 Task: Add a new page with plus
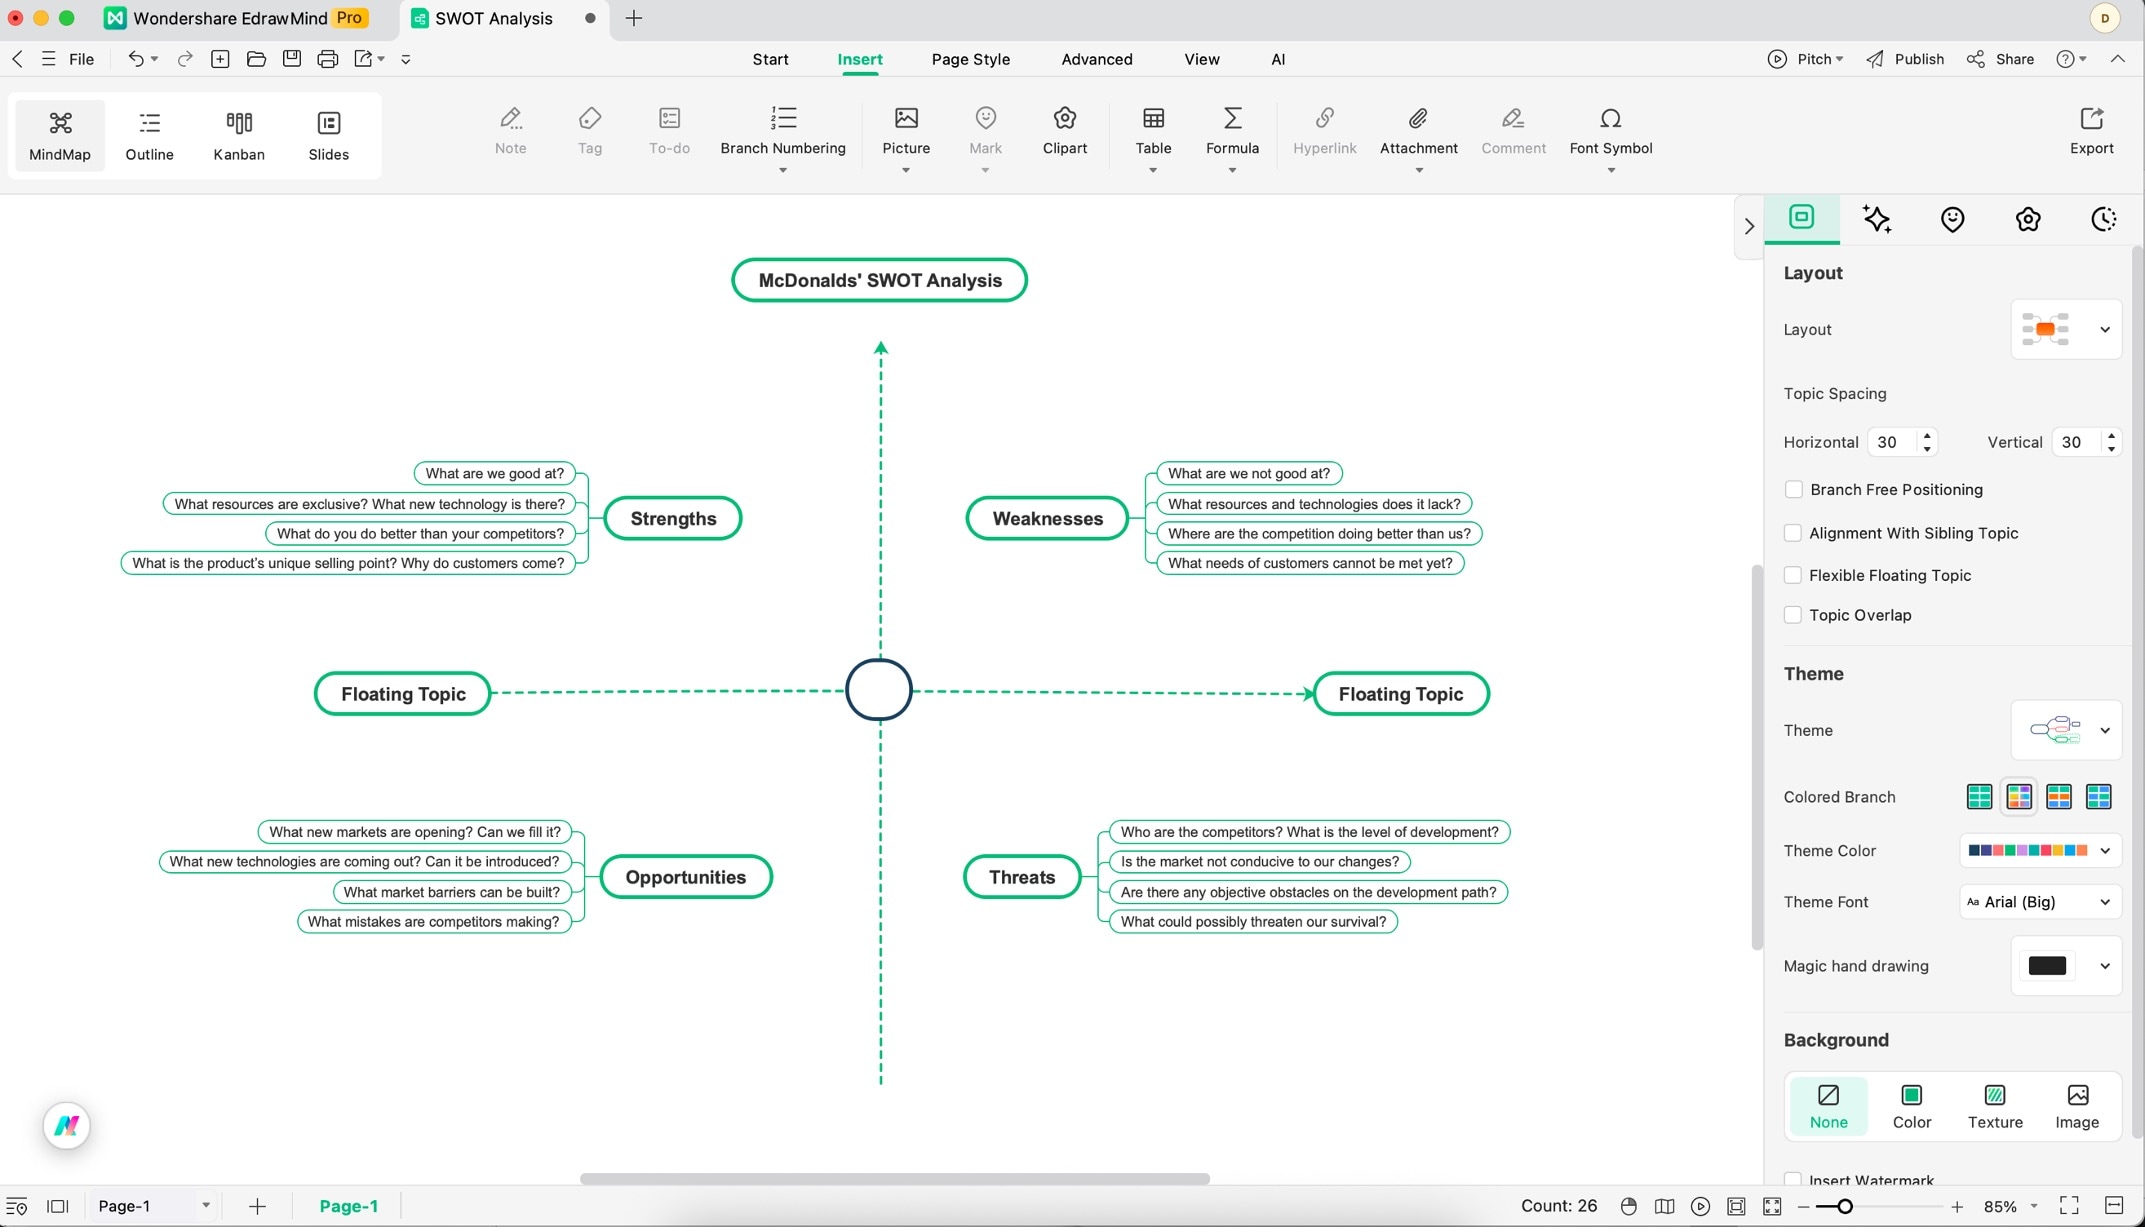(x=257, y=1207)
